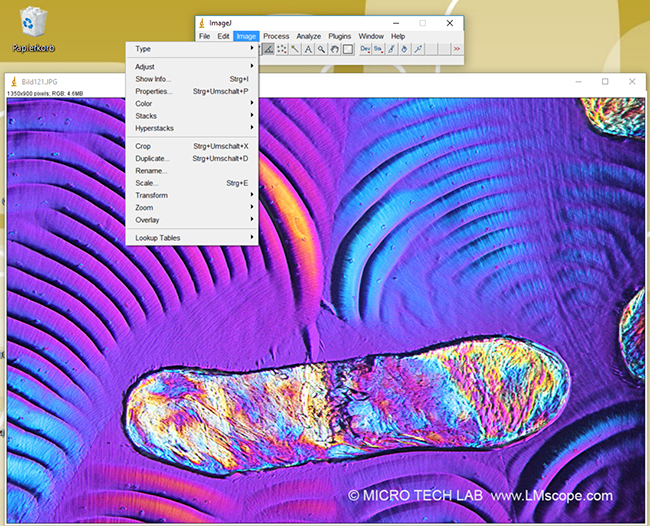Select the Wand tracing tool
The width and height of the screenshot is (650, 526).
[x=295, y=49]
